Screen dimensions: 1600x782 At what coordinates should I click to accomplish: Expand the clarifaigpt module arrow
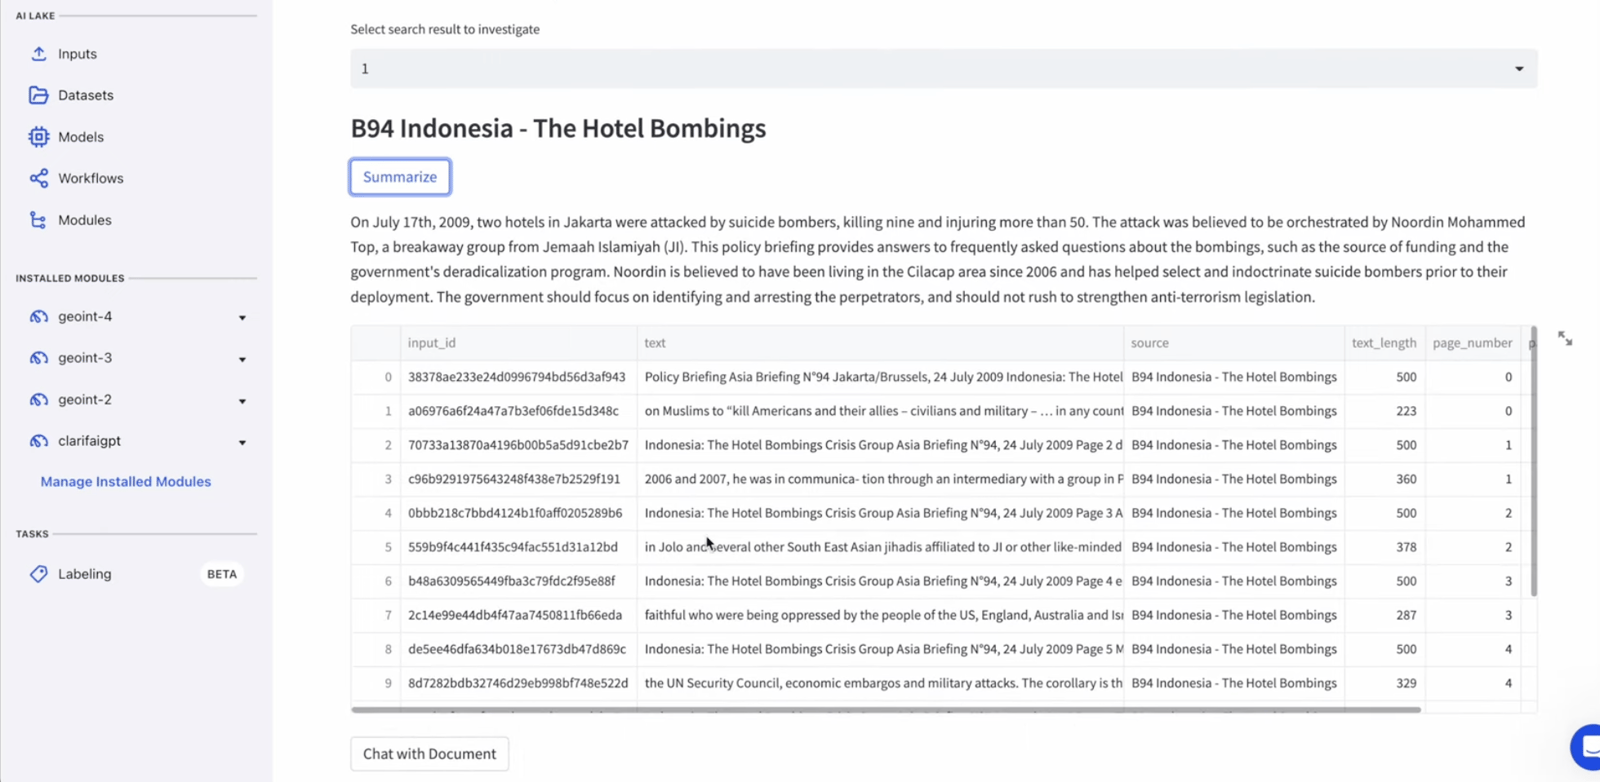(242, 442)
